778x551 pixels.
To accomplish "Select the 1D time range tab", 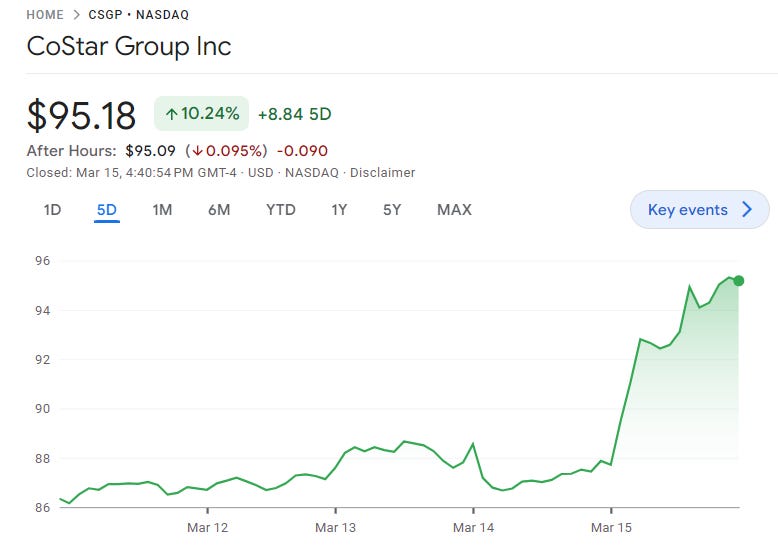I will tap(52, 210).
